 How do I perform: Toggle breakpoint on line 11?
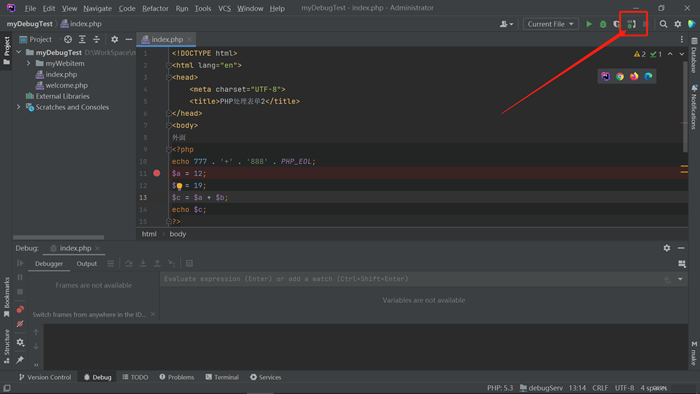157,173
